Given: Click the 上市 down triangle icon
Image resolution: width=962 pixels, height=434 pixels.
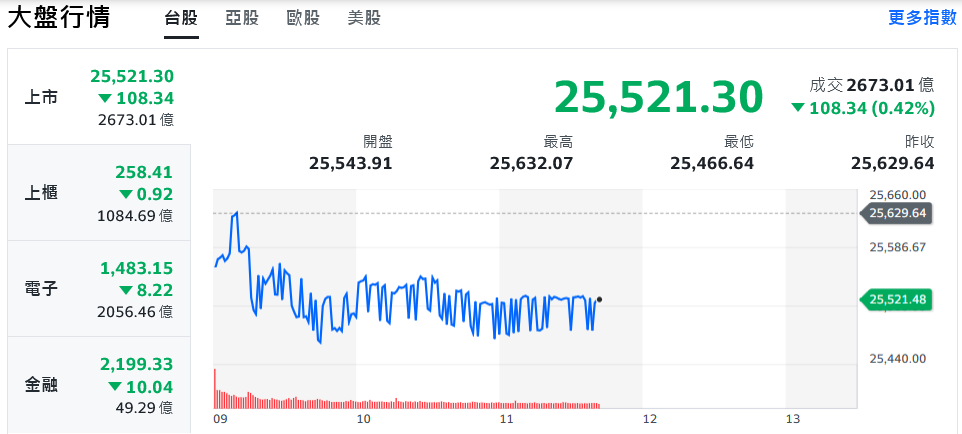Looking at the screenshot, I should tap(105, 98).
